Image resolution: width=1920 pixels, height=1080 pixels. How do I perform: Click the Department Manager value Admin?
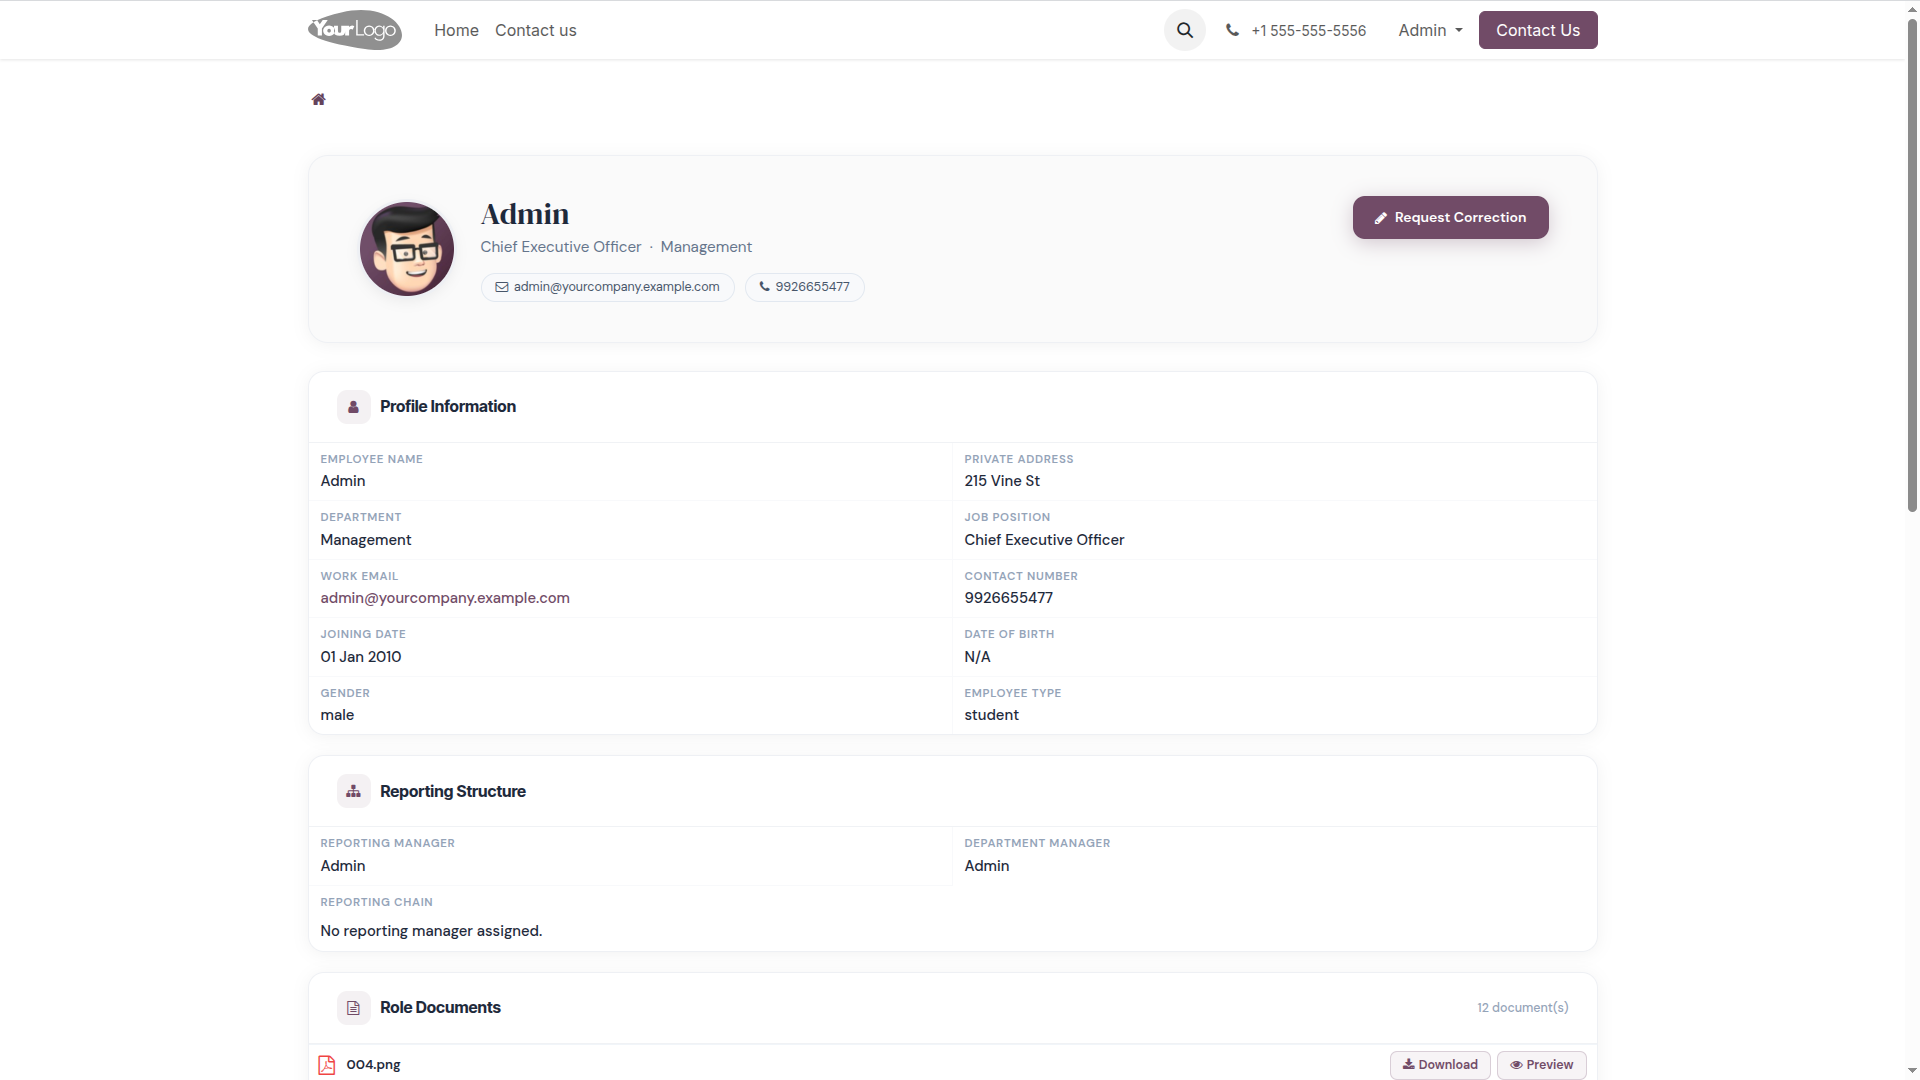click(x=987, y=866)
